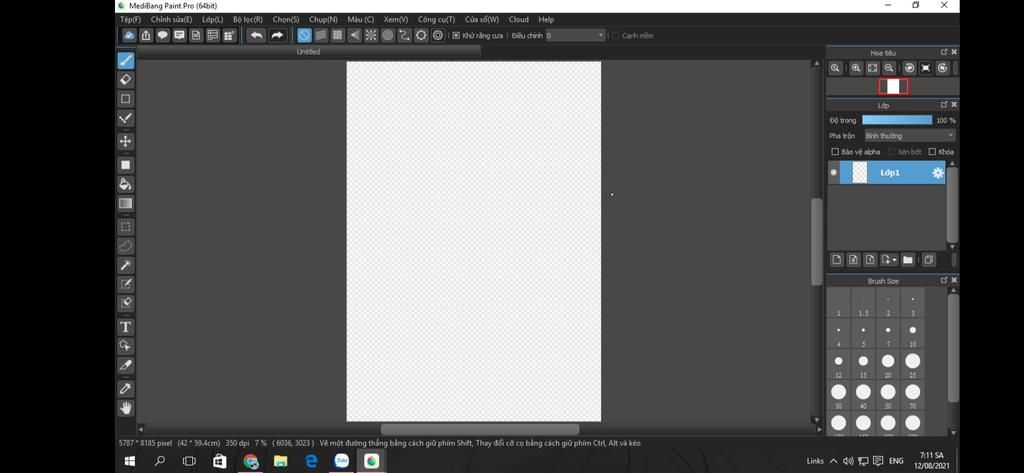Open the Chỉnh sửa(E) menu
Image resolution: width=1024 pixels, height=473 pixels.
(x=172, y=20)
